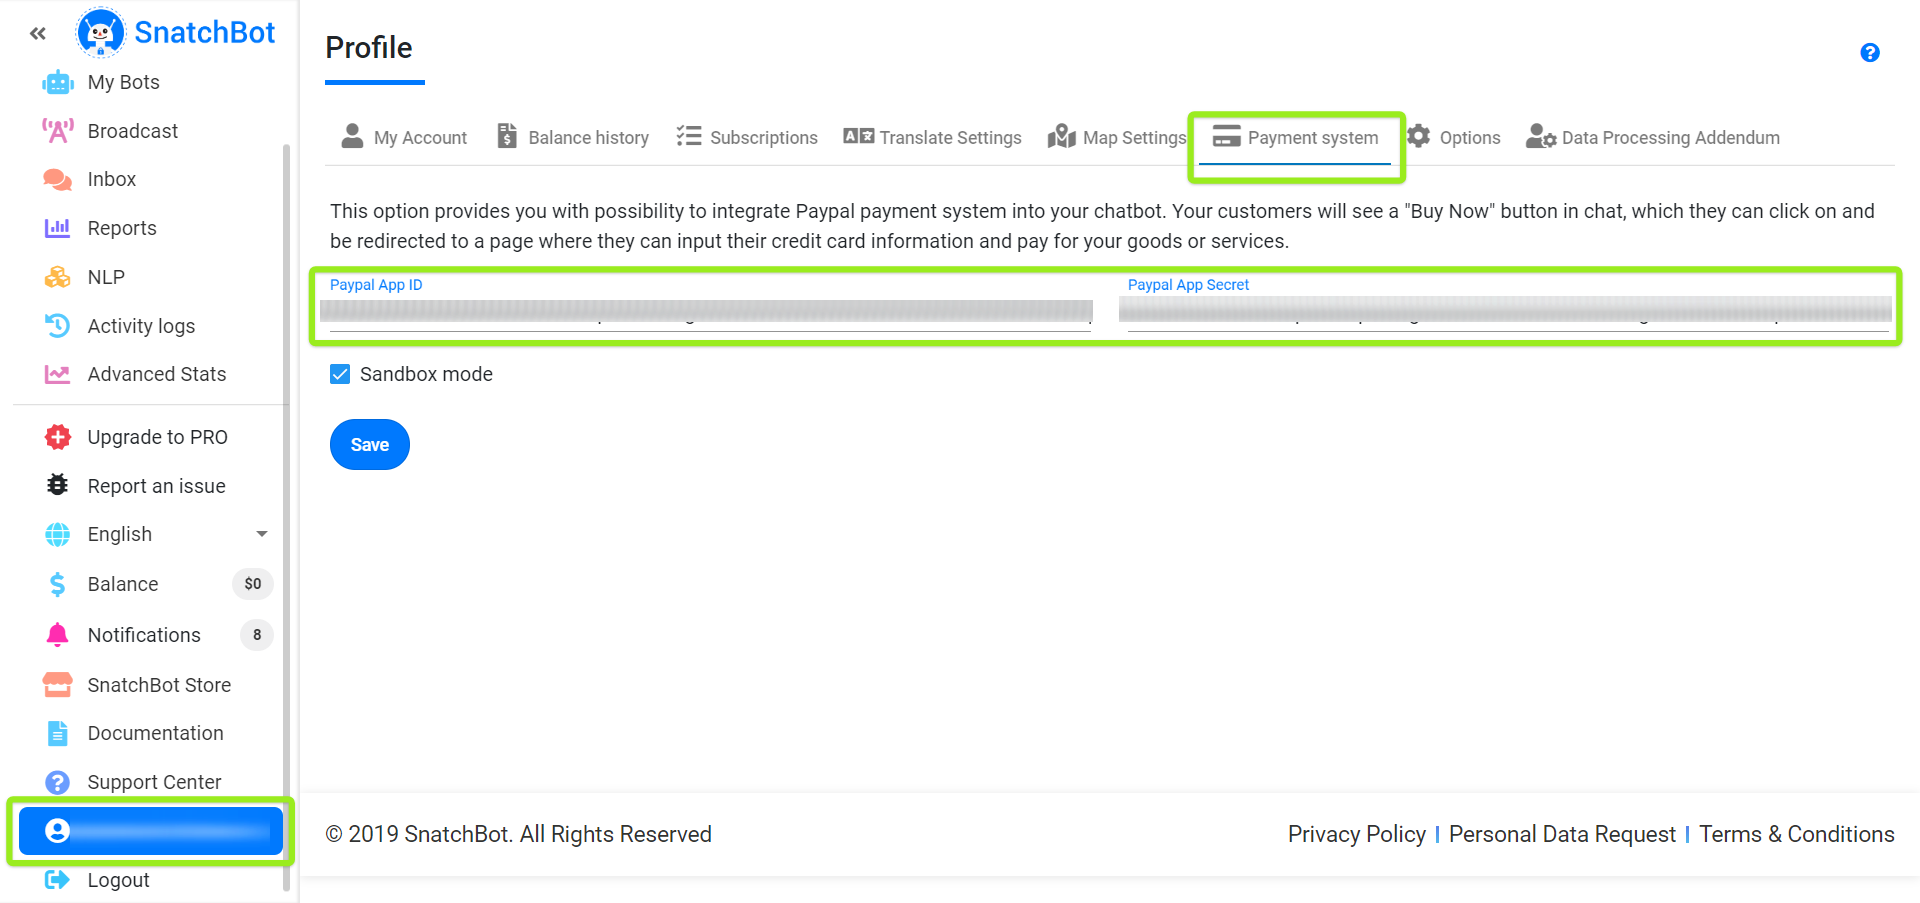Click the Balance history invoice icon
Image resolution: width=1920 pixels, height=903 pixels.
pos(508,136)
